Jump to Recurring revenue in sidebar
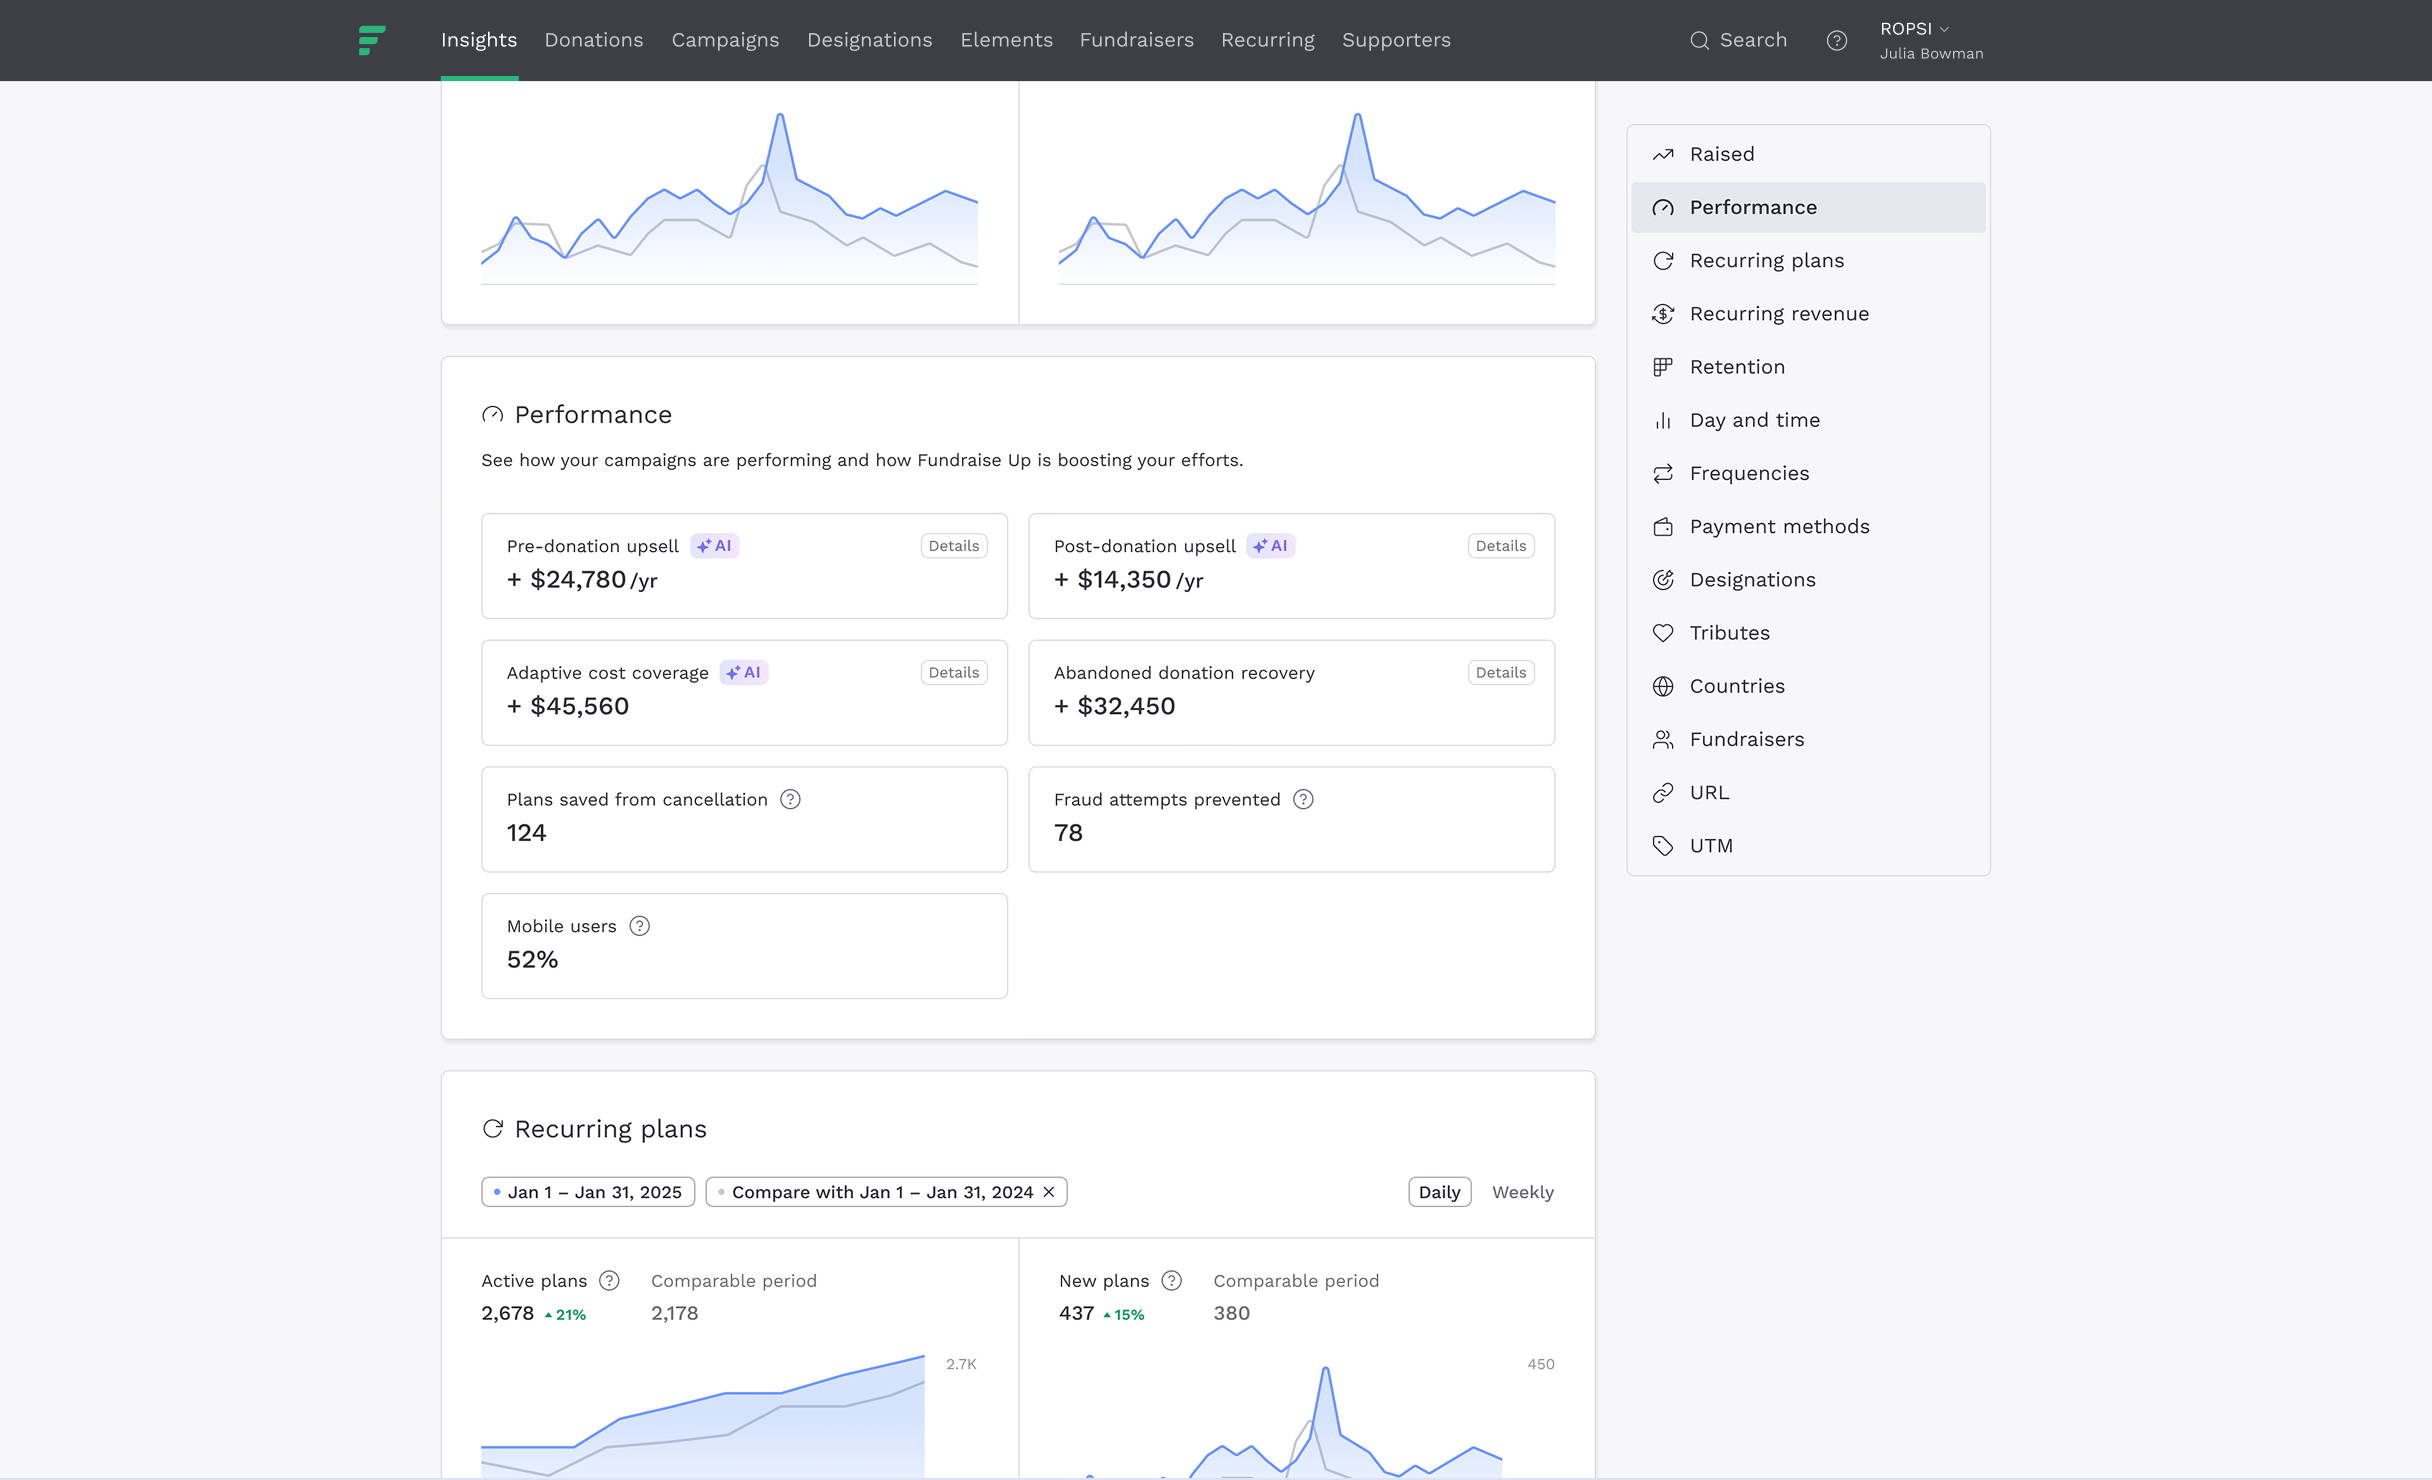This screenshot has width=2432, height=1480. point(1778,314)
